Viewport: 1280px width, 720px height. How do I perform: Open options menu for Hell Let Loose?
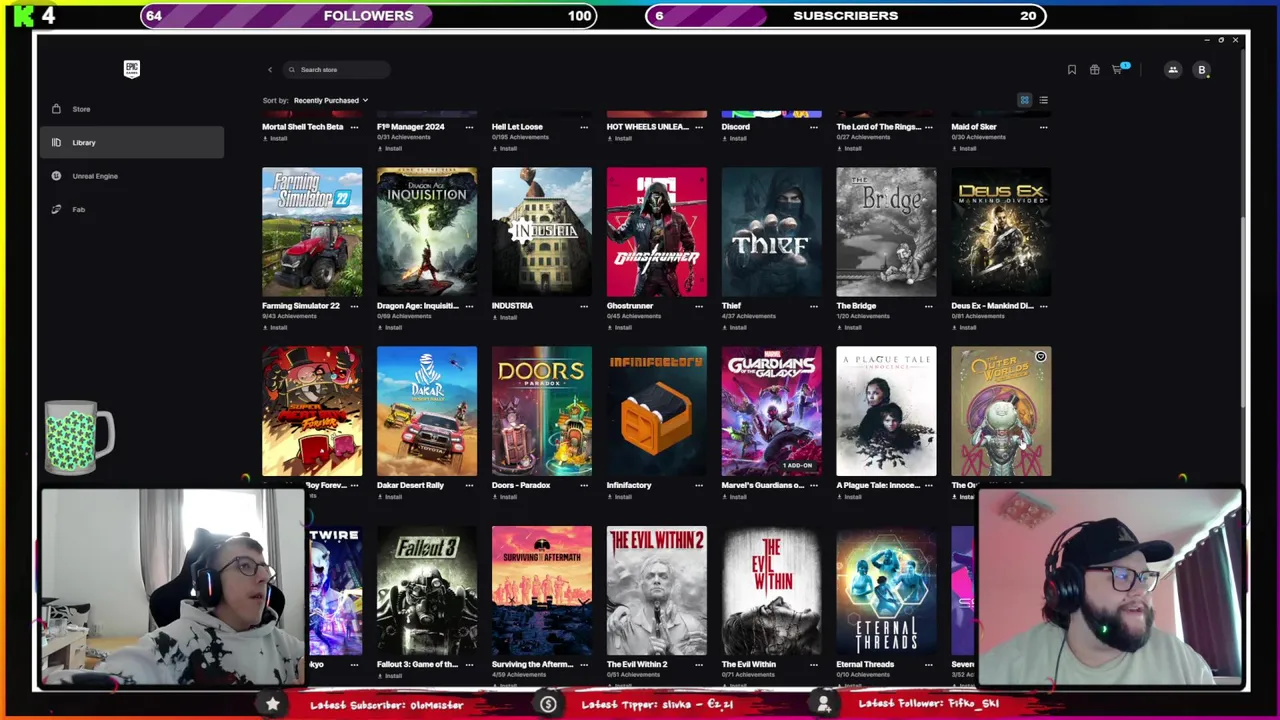[584, 127]
